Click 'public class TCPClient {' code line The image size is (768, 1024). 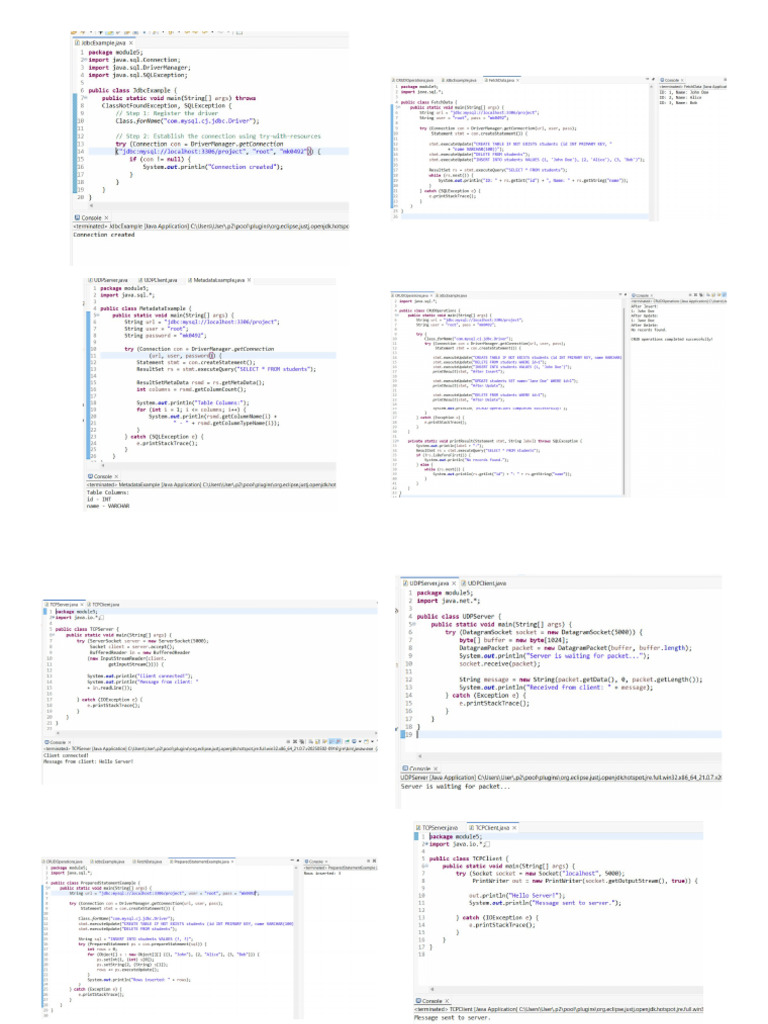pos(468,859)
